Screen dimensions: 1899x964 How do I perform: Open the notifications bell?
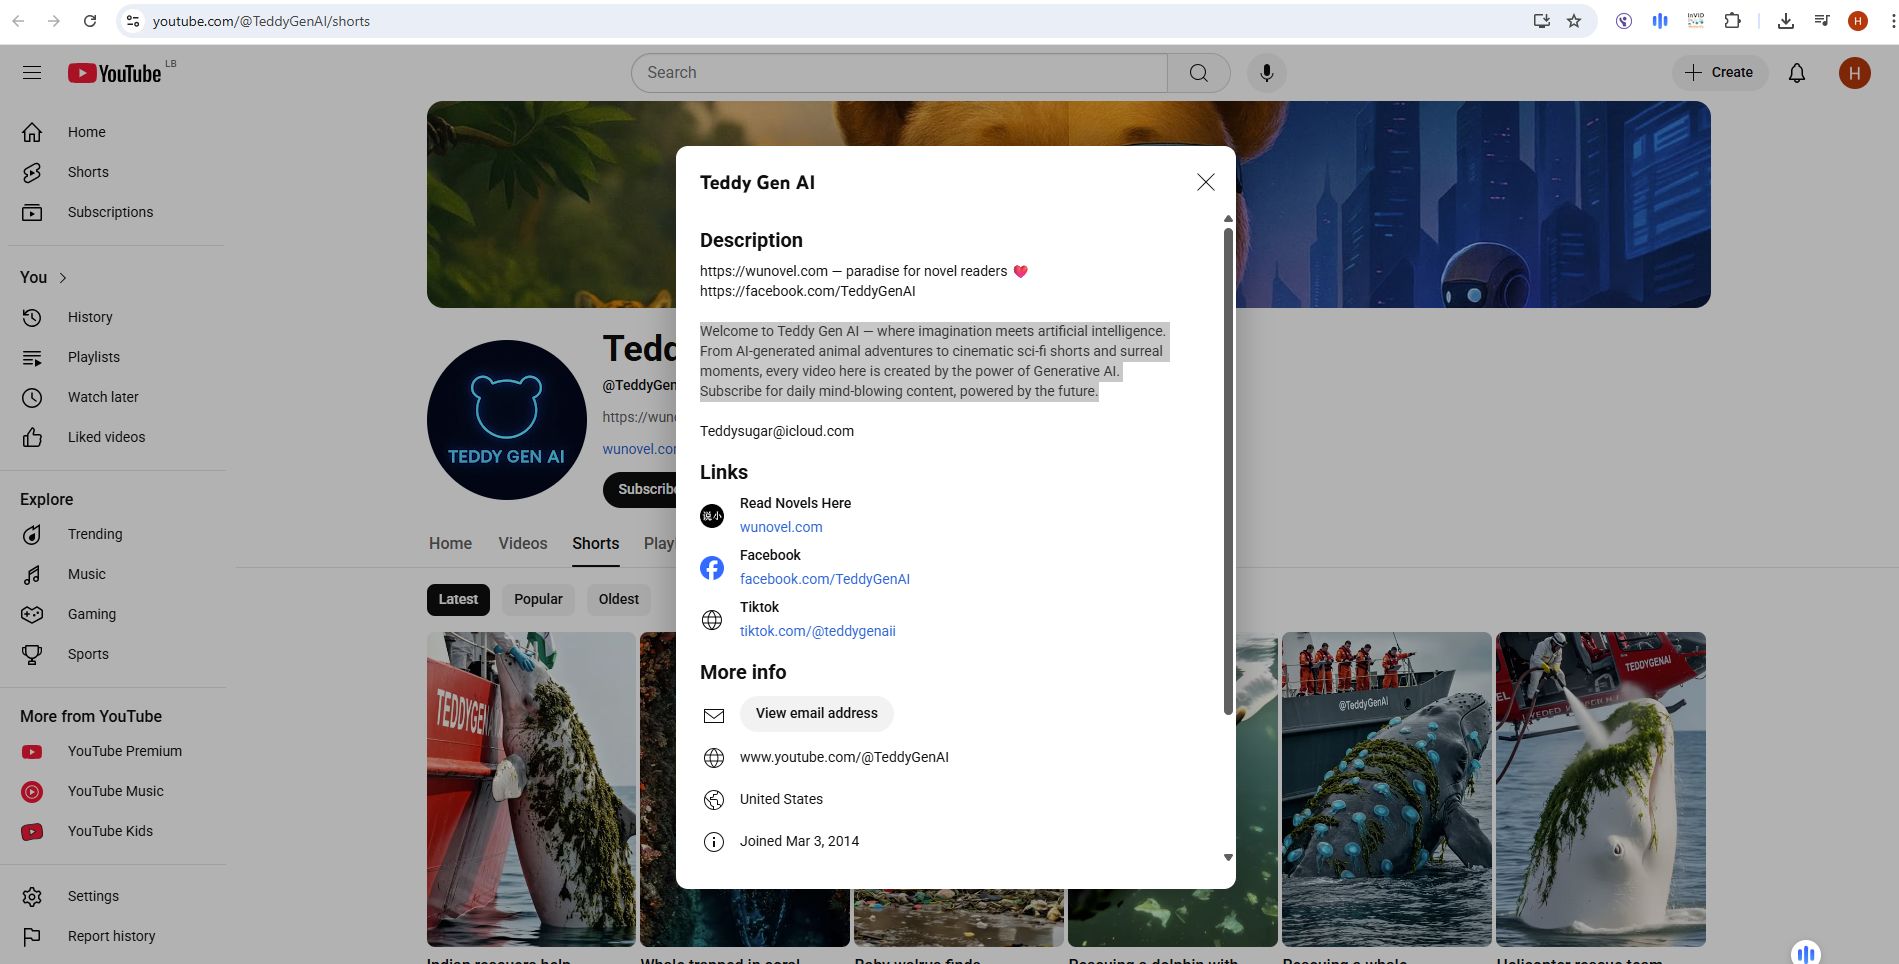tap(1796, 73)
